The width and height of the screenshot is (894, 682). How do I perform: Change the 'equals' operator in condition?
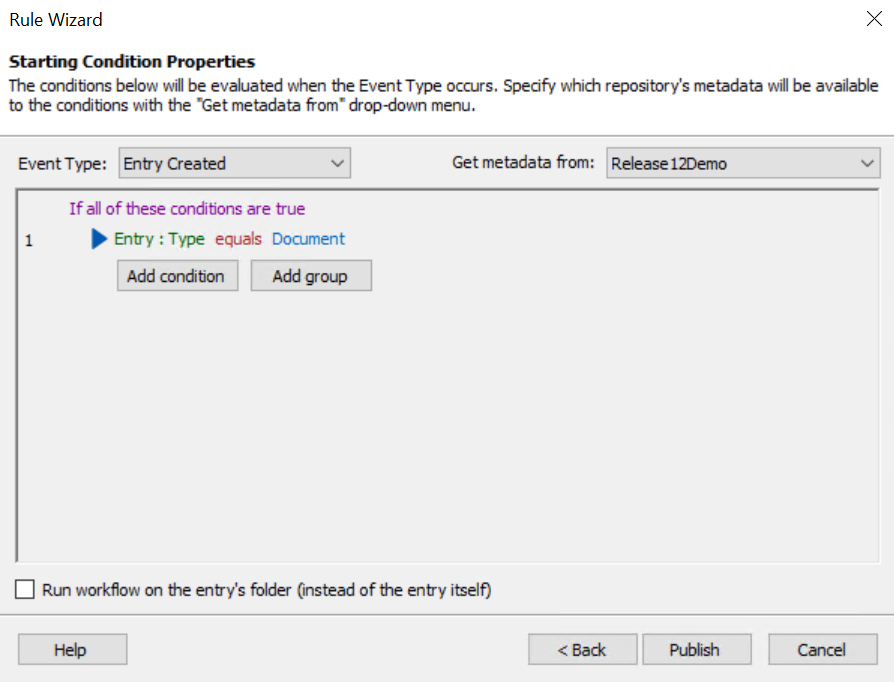click(238, 239)
